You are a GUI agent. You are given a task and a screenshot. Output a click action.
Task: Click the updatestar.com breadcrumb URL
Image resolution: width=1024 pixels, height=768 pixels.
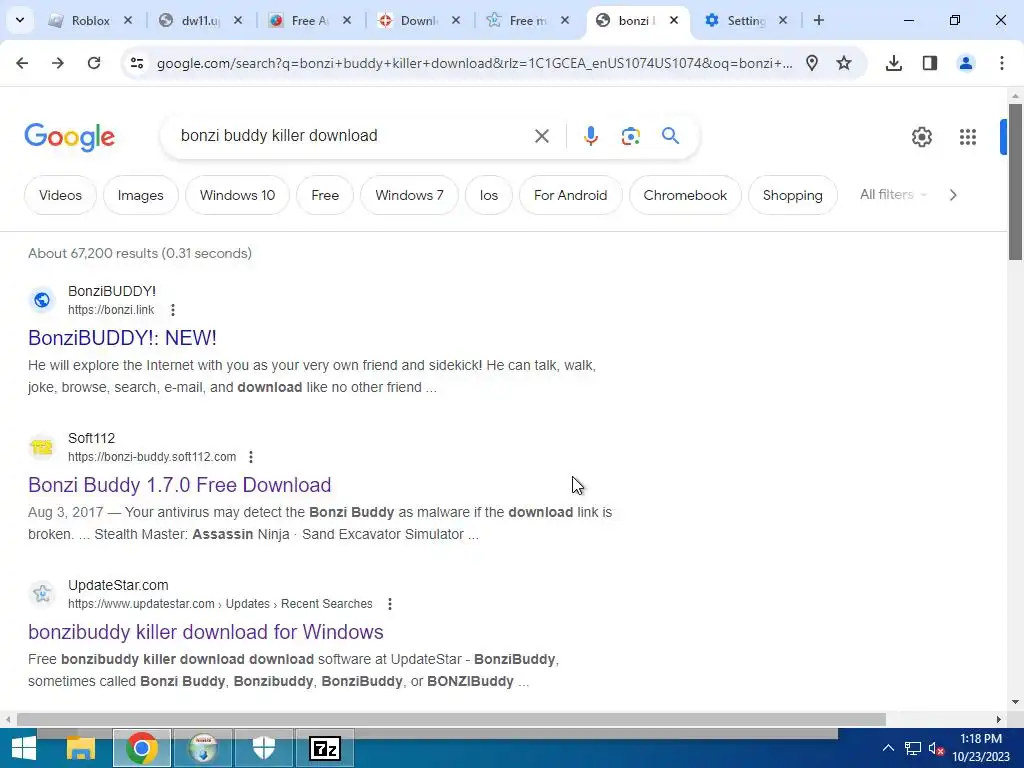[220, 603]
